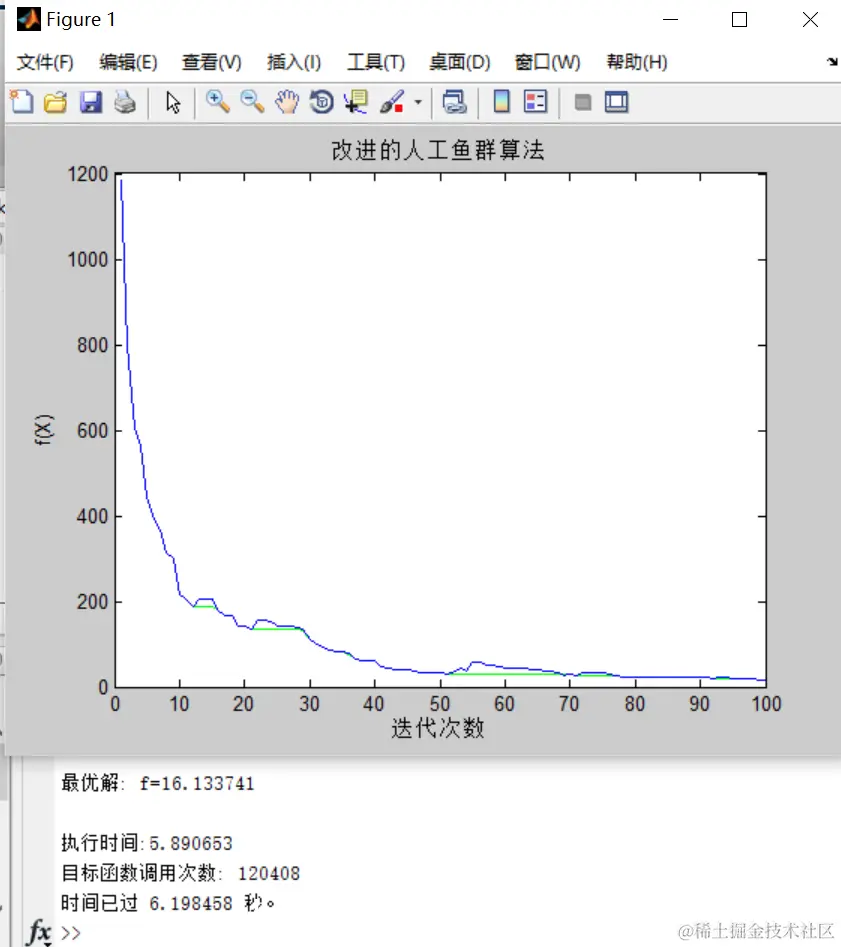
Task: Click the y-axis tick label 1200
Action: pos(88,175)
